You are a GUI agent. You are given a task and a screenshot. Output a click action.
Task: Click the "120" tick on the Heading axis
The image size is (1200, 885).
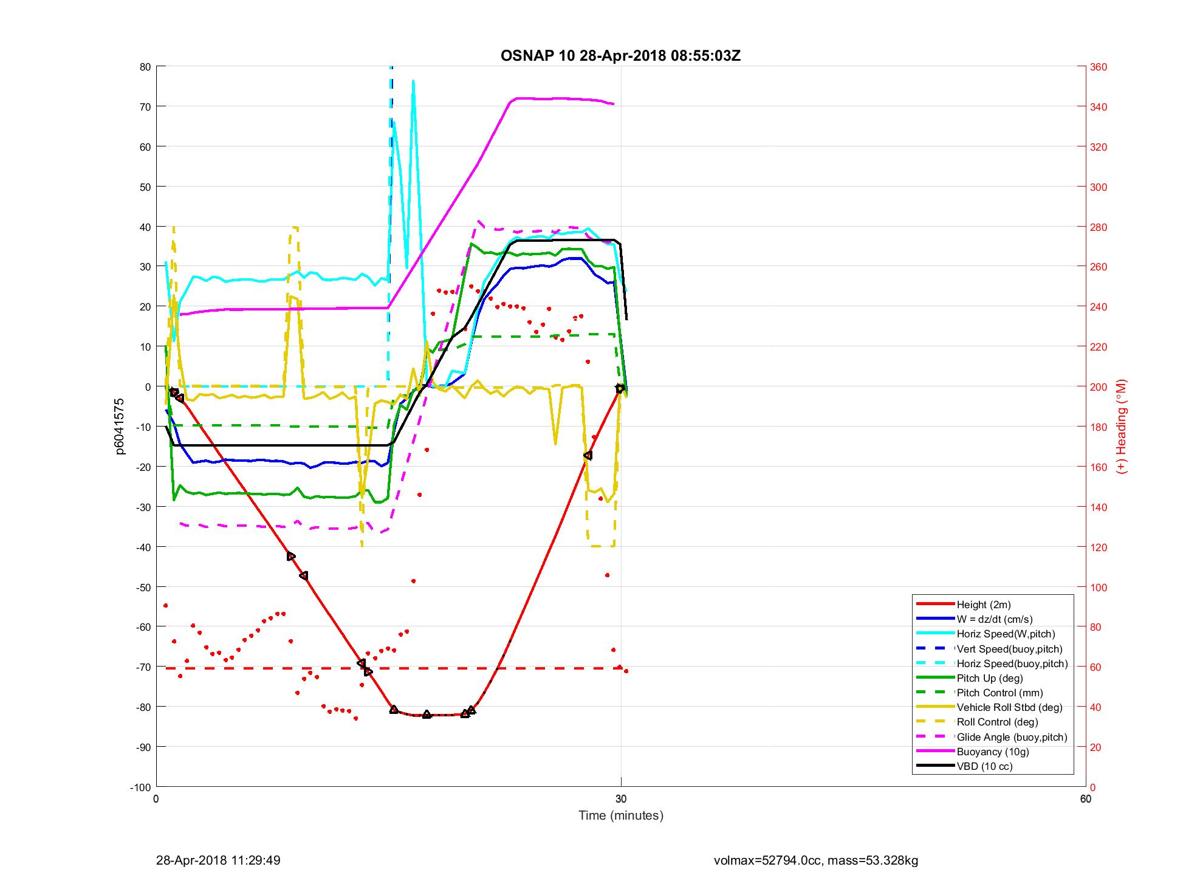click(1100, 547)
